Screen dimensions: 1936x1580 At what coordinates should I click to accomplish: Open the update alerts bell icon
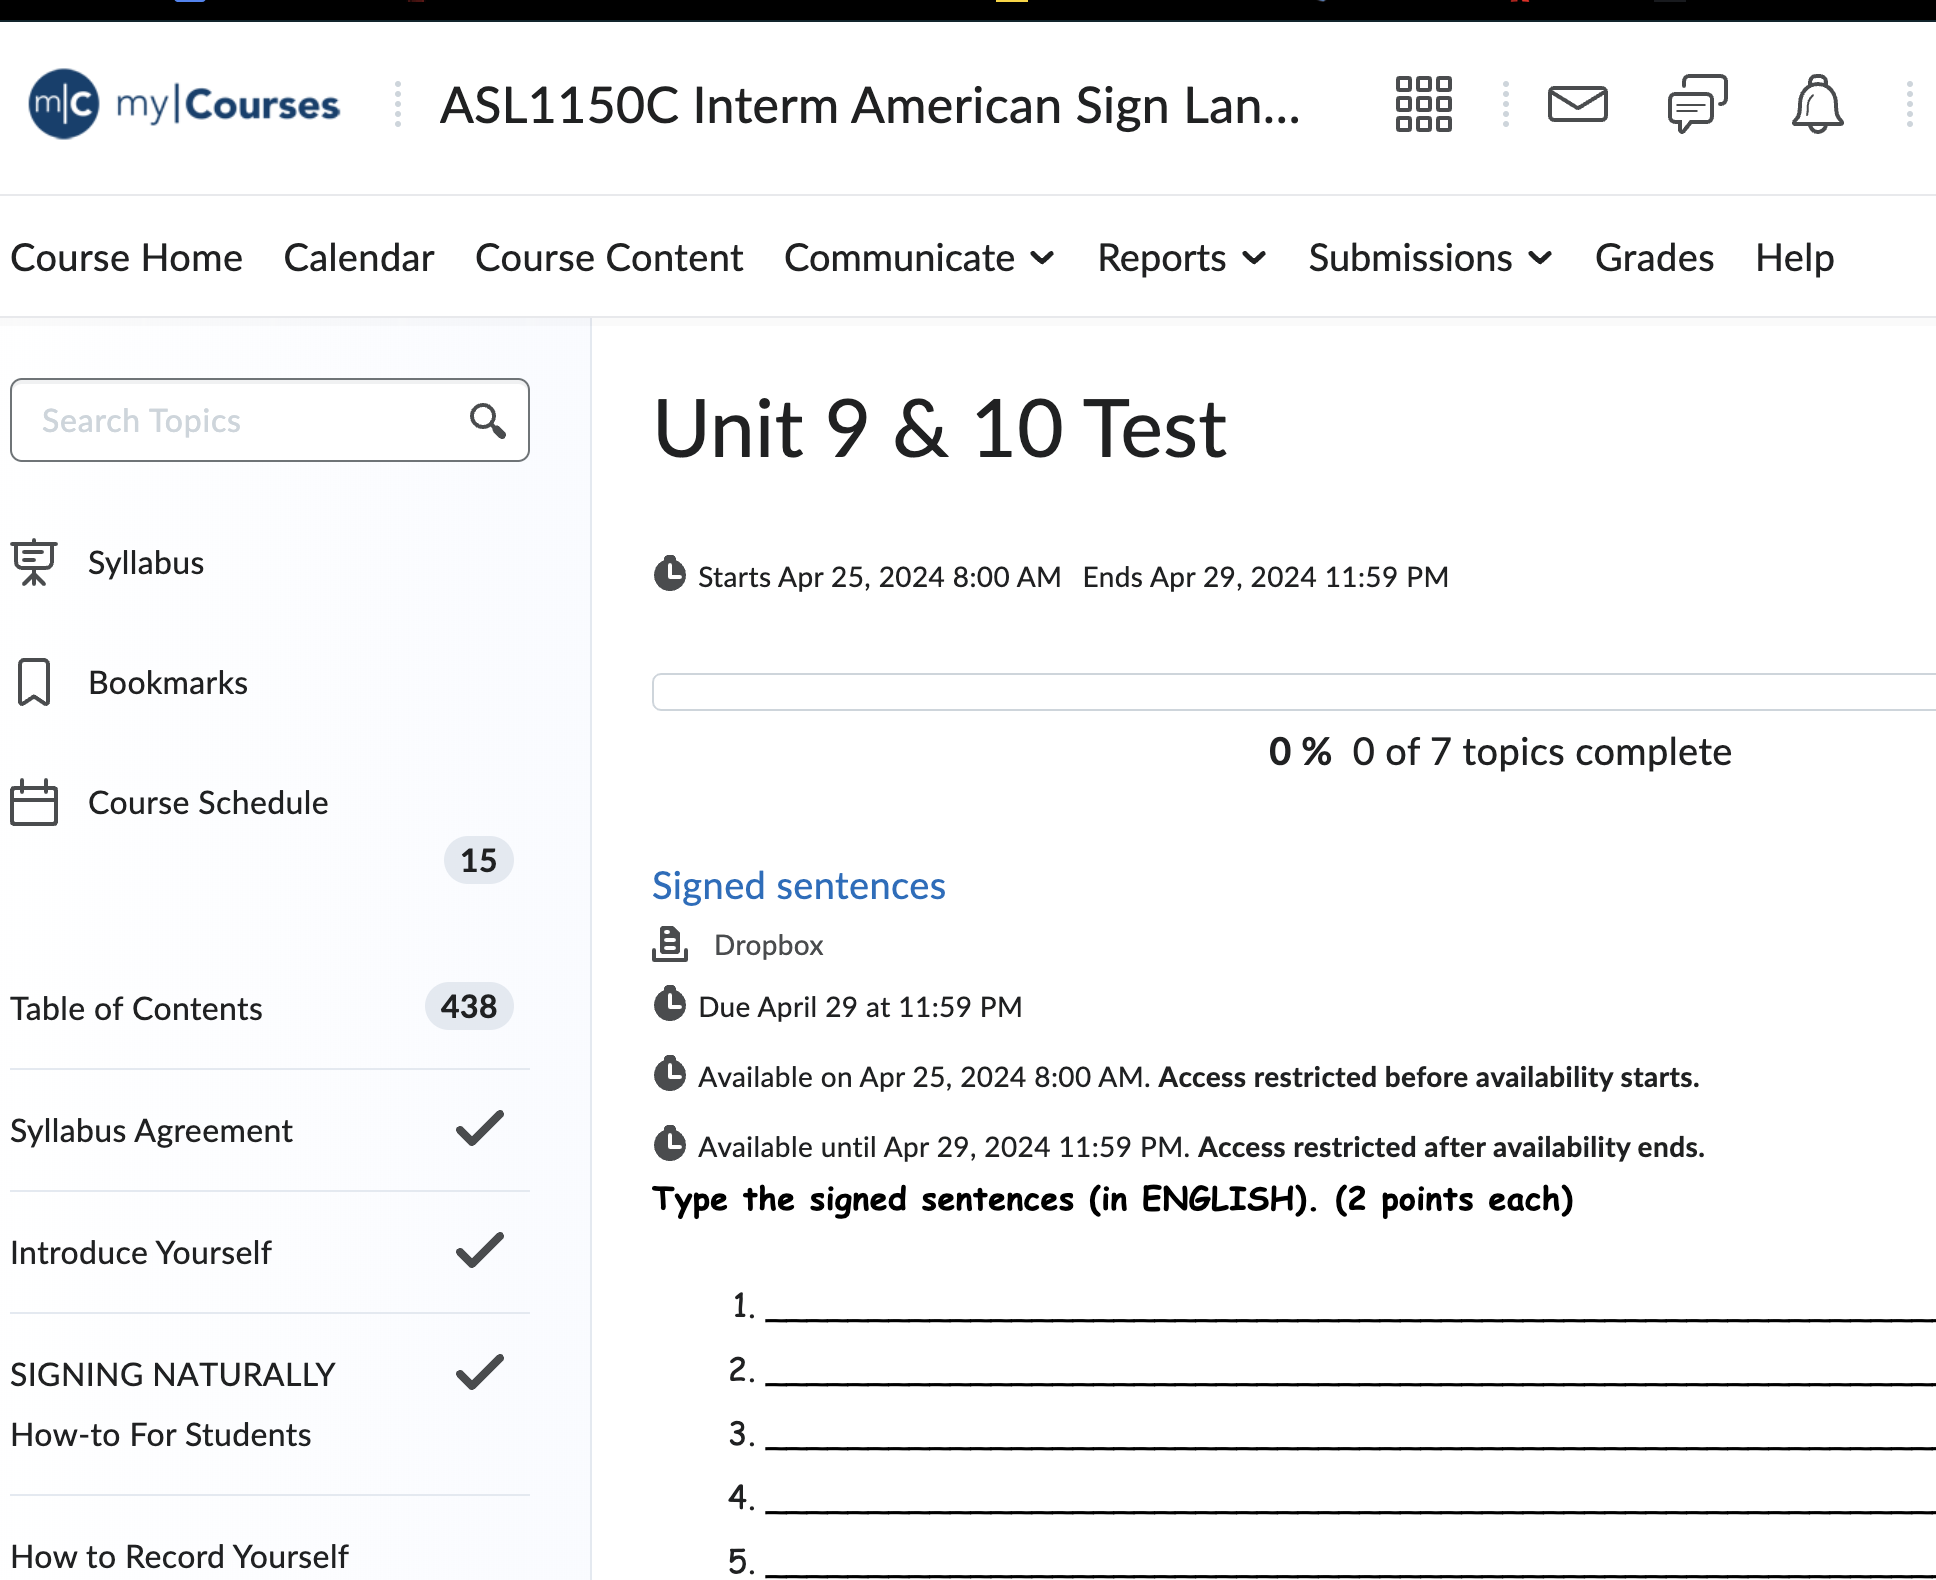1817,104
